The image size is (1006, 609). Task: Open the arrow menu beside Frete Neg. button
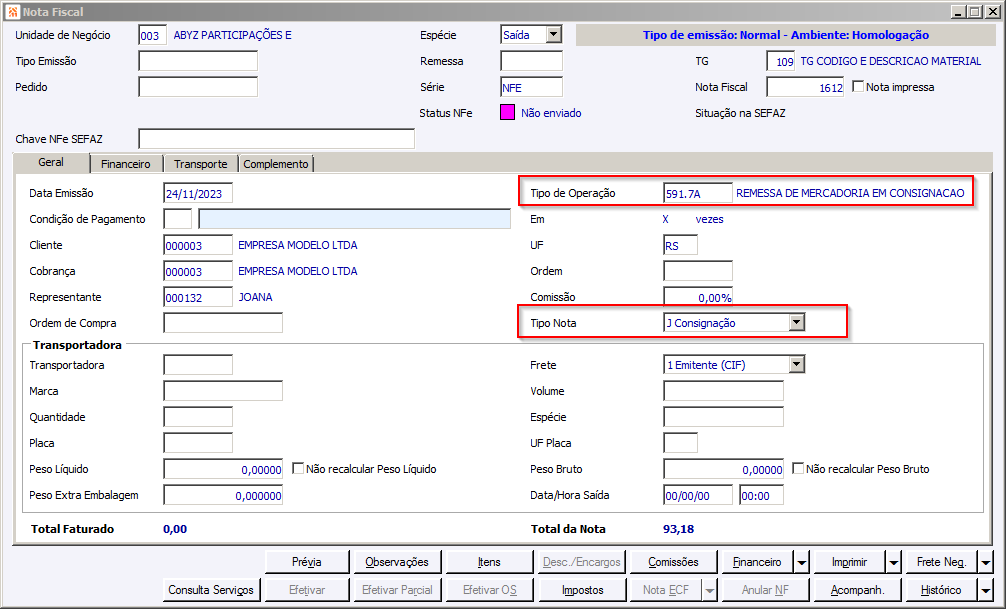click(985, 562)
